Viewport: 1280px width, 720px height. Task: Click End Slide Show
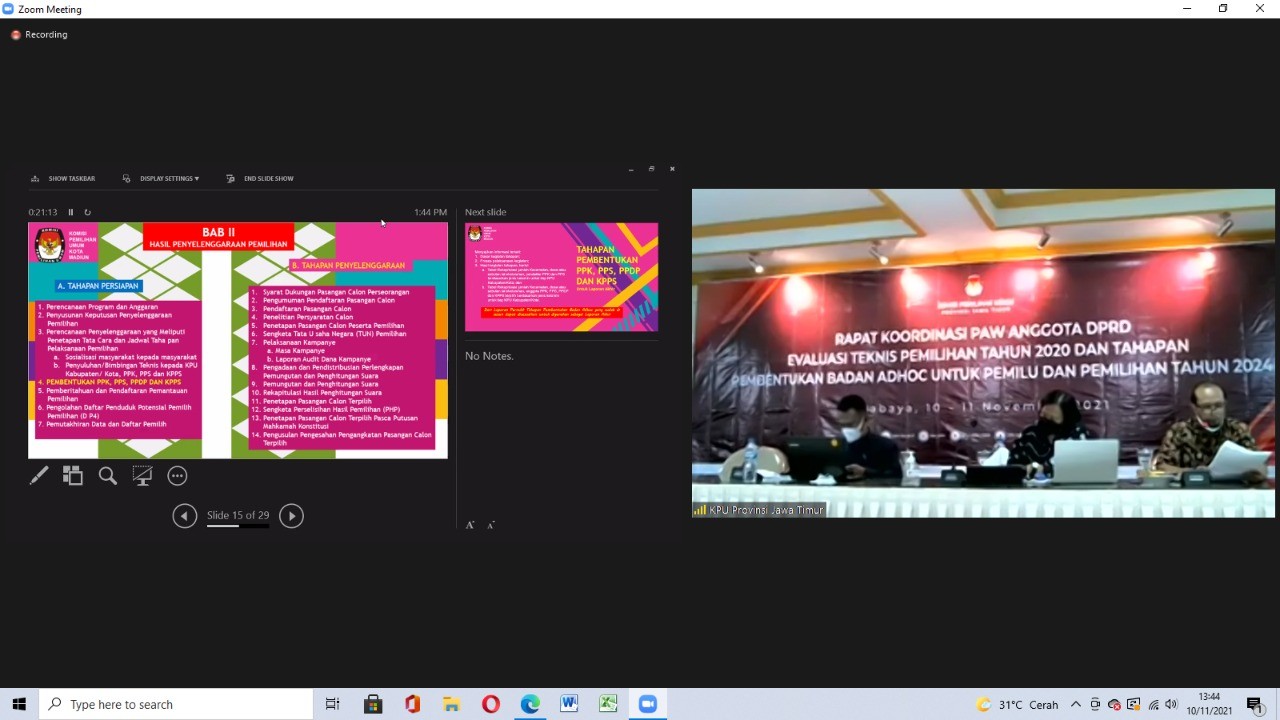click(260, 179)
